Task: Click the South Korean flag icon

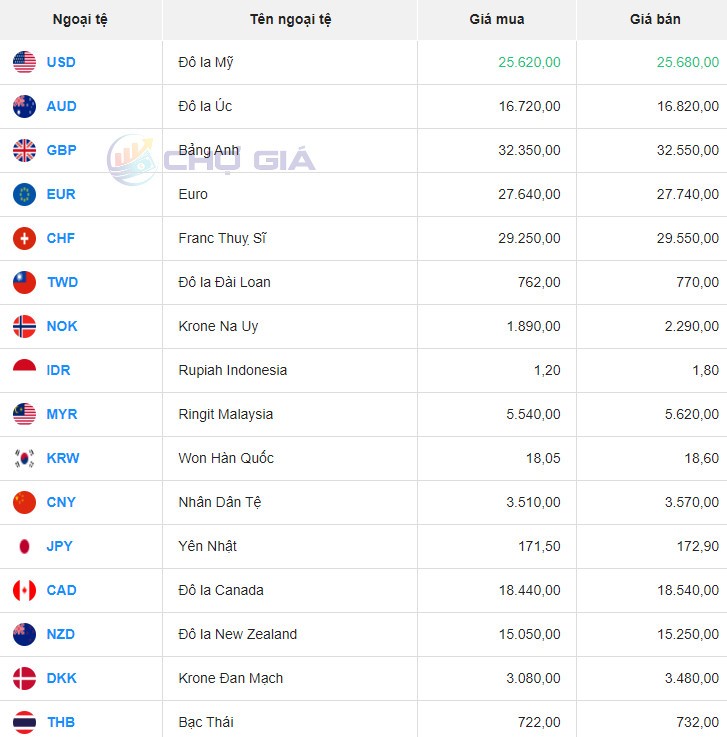Action: tap(25, 458)
